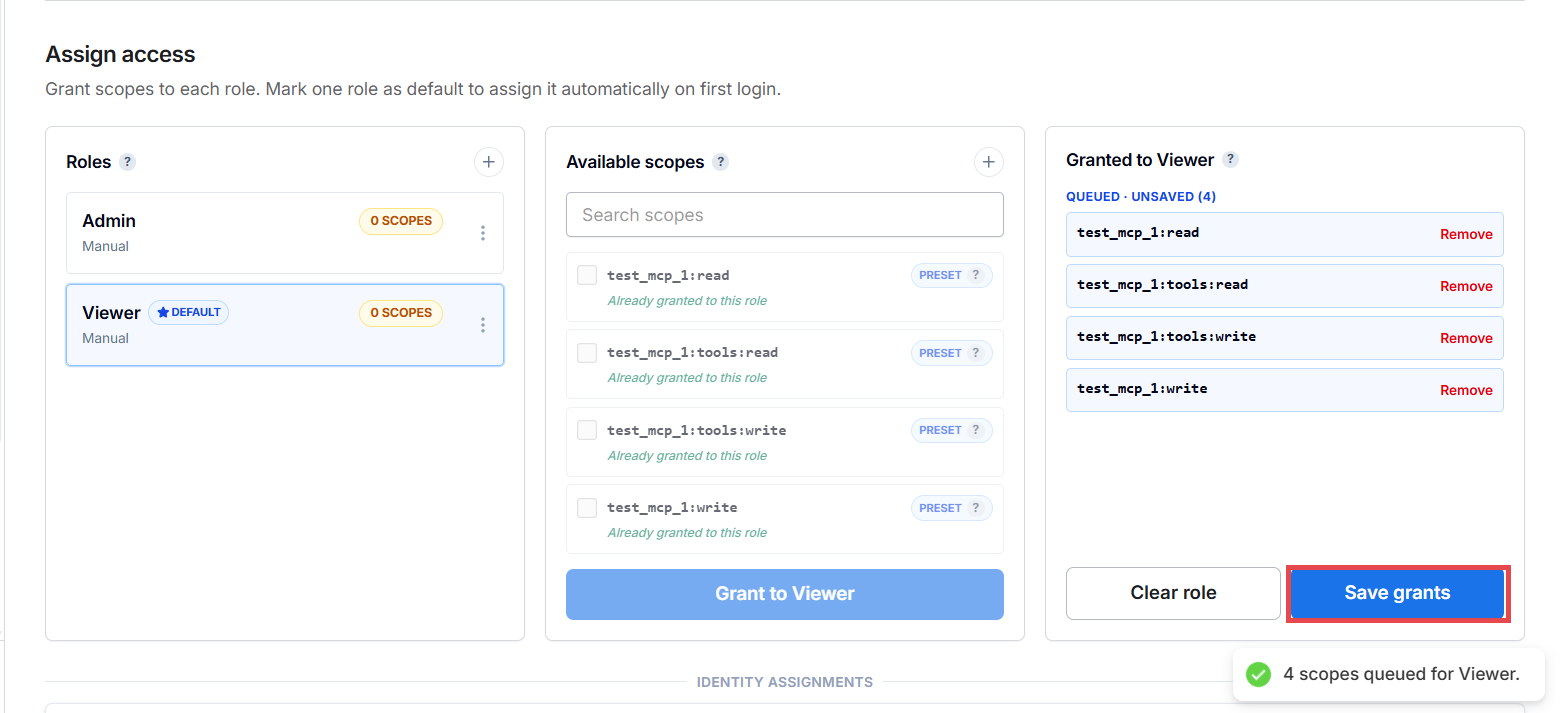This screenshot has width=1562, height=713.
Task: Click help icon in test_mcp_1:tools:read PRESET badge
Action: 976,353
